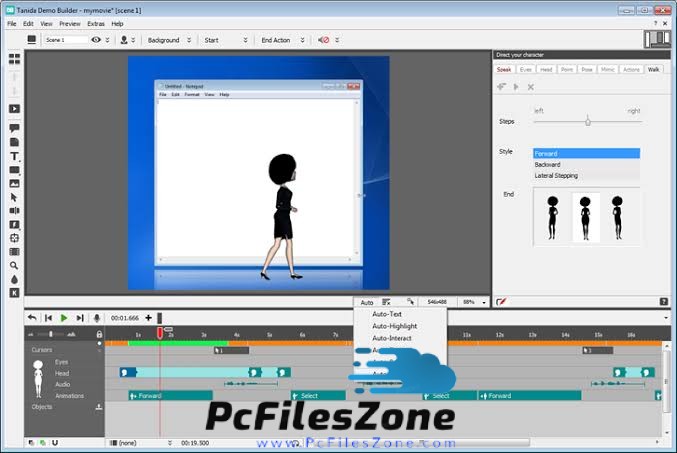Toggle the scene visibility eye icon
This screenshot has height=453, width=677.
pos(97,40)
